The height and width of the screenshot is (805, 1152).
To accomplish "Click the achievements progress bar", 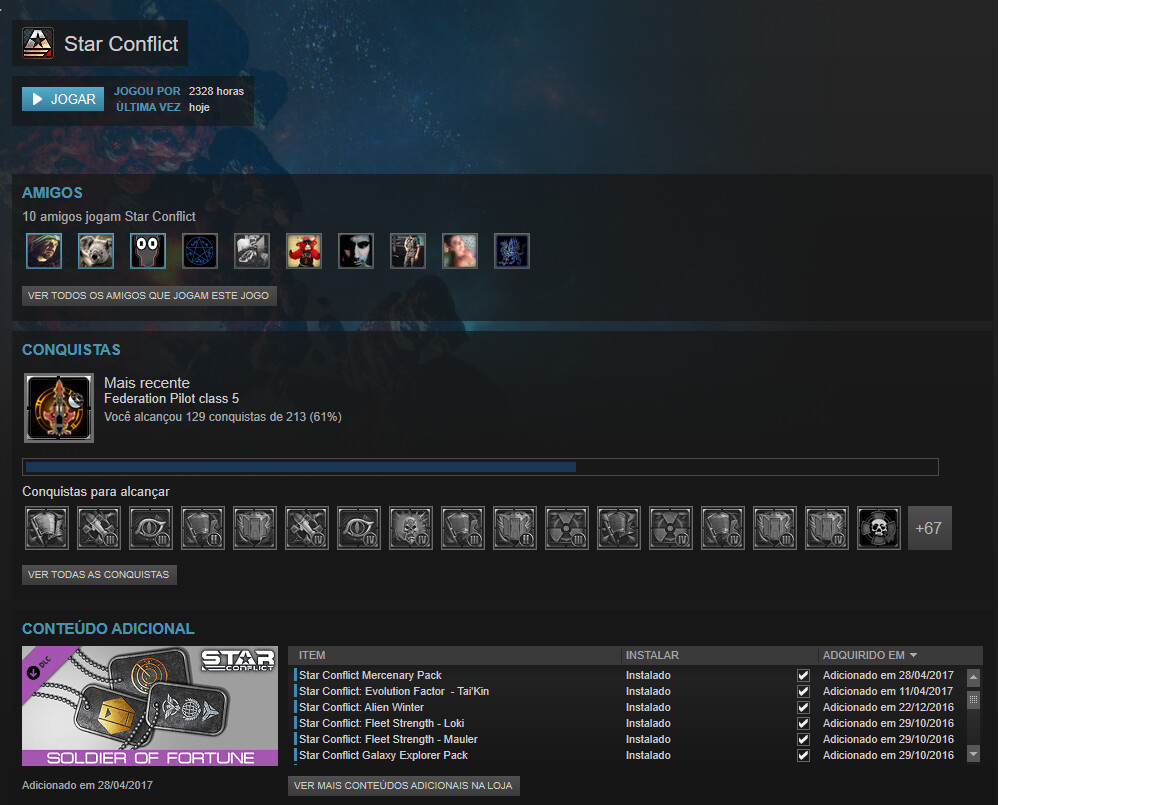I will click(x=480, y=467).
